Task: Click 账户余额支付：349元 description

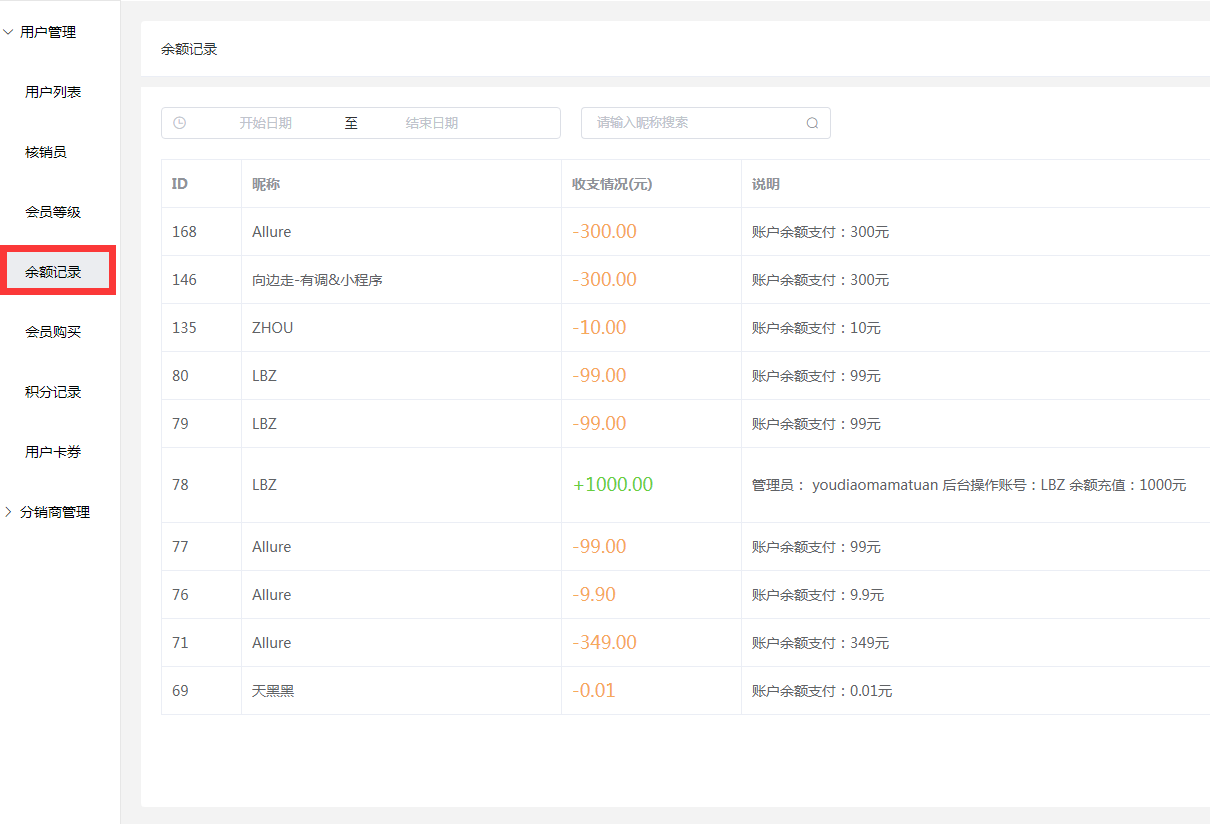Action: (820, 643)
